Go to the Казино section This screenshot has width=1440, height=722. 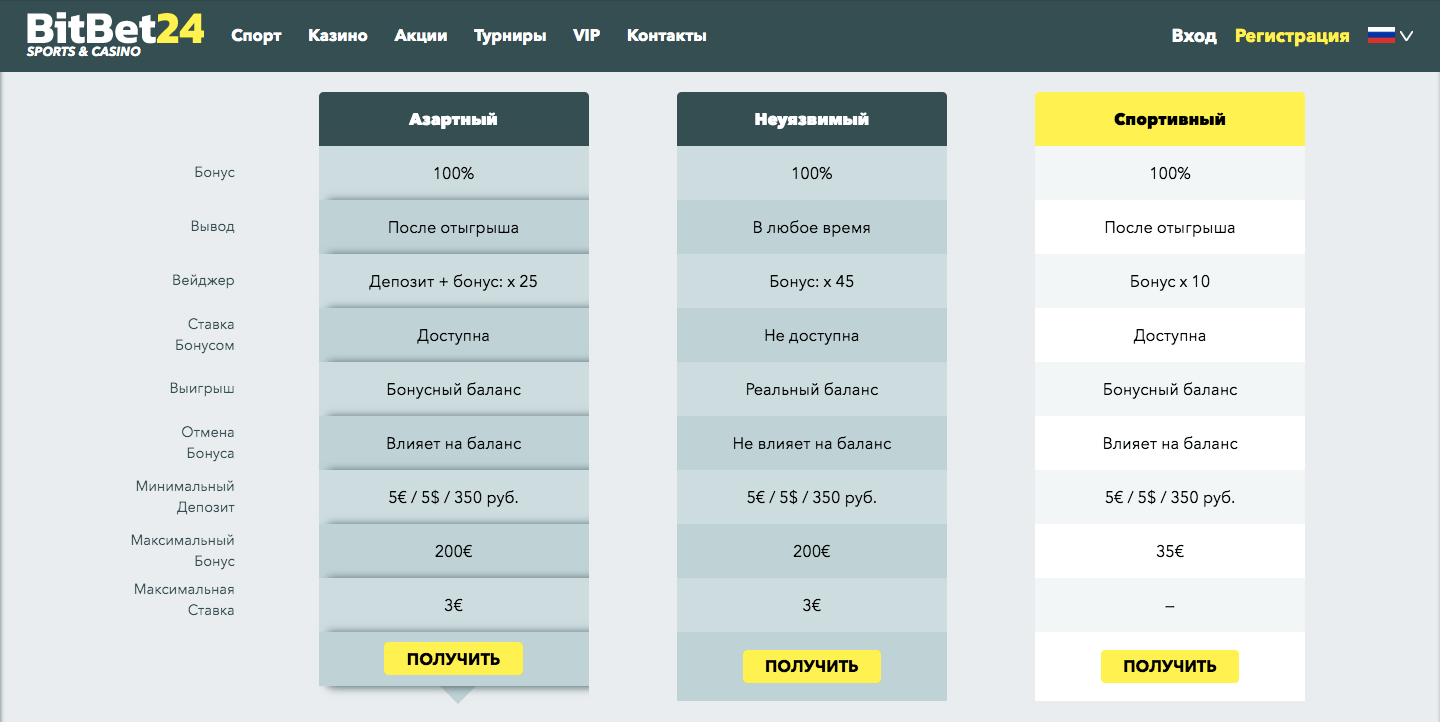338,36
